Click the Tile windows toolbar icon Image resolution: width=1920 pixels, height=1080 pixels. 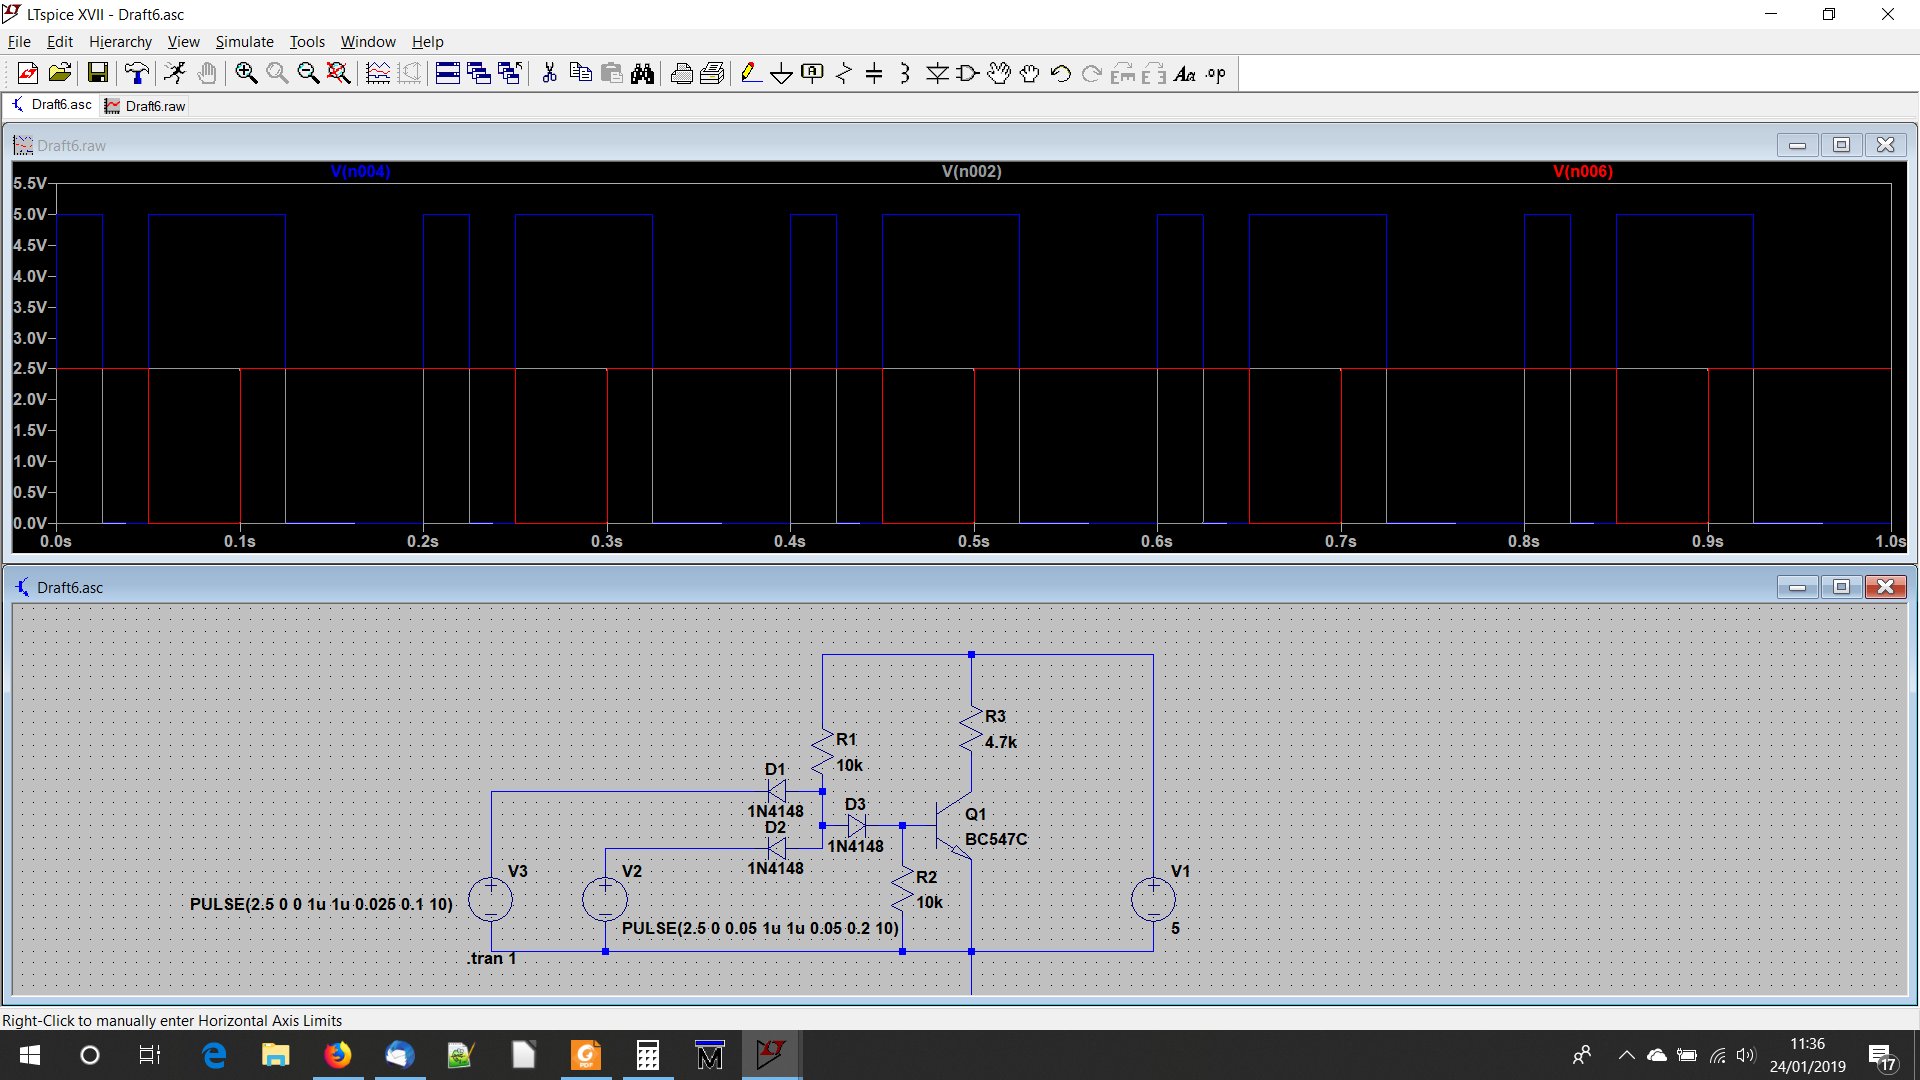447,73
